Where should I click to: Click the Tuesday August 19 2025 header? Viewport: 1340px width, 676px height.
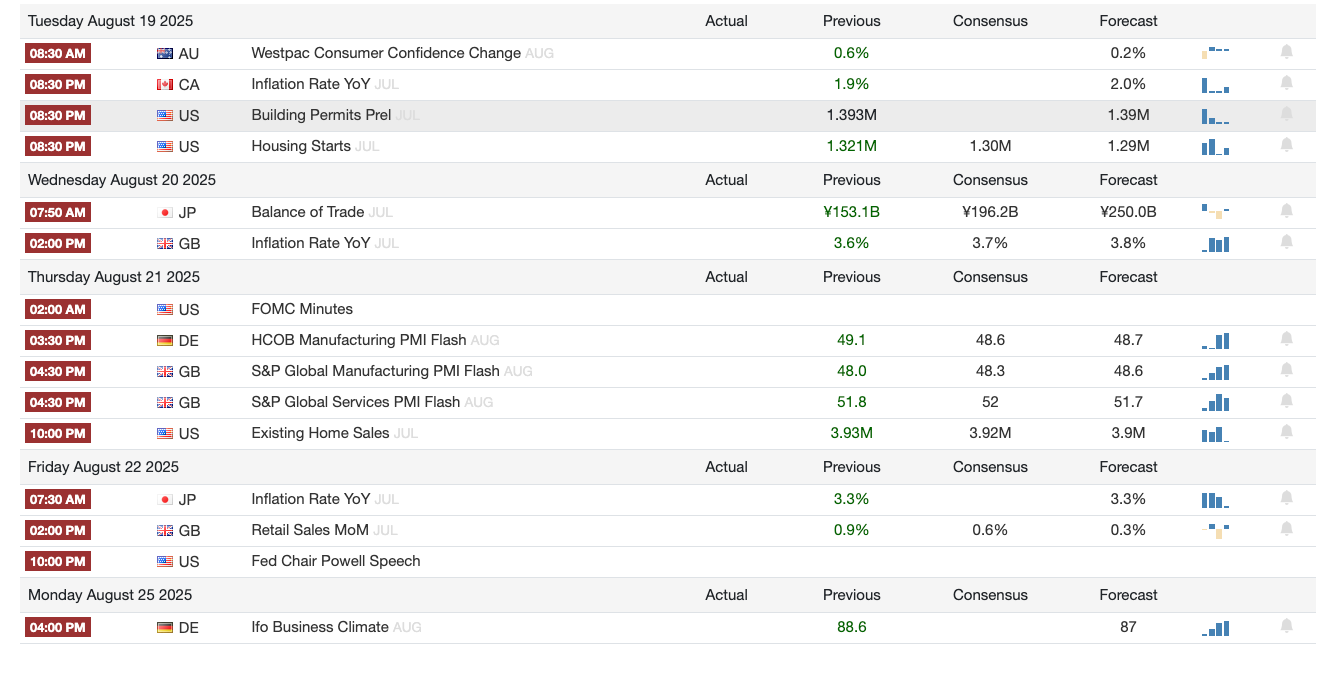[x=111, y=21]
